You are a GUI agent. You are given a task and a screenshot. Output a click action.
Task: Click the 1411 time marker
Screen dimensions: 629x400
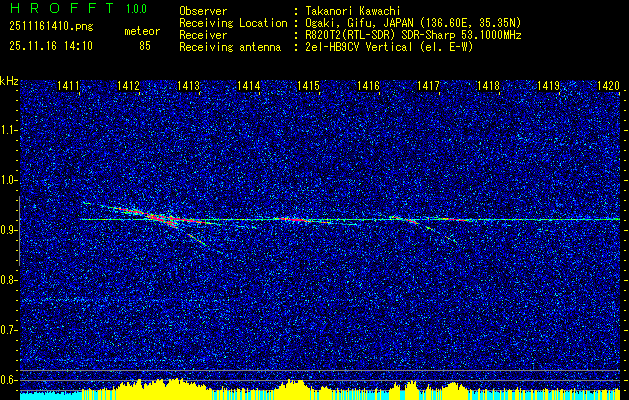(x=68, y=85)
